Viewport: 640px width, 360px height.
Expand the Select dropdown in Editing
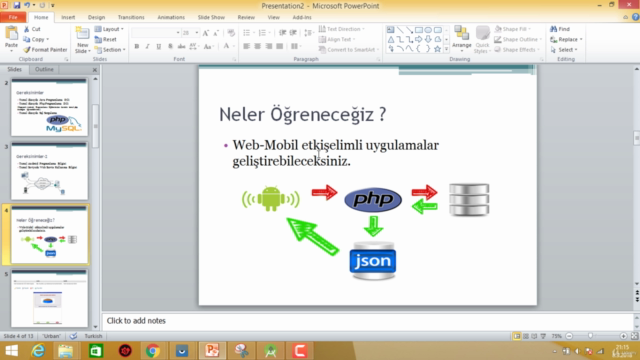(564, 50)
